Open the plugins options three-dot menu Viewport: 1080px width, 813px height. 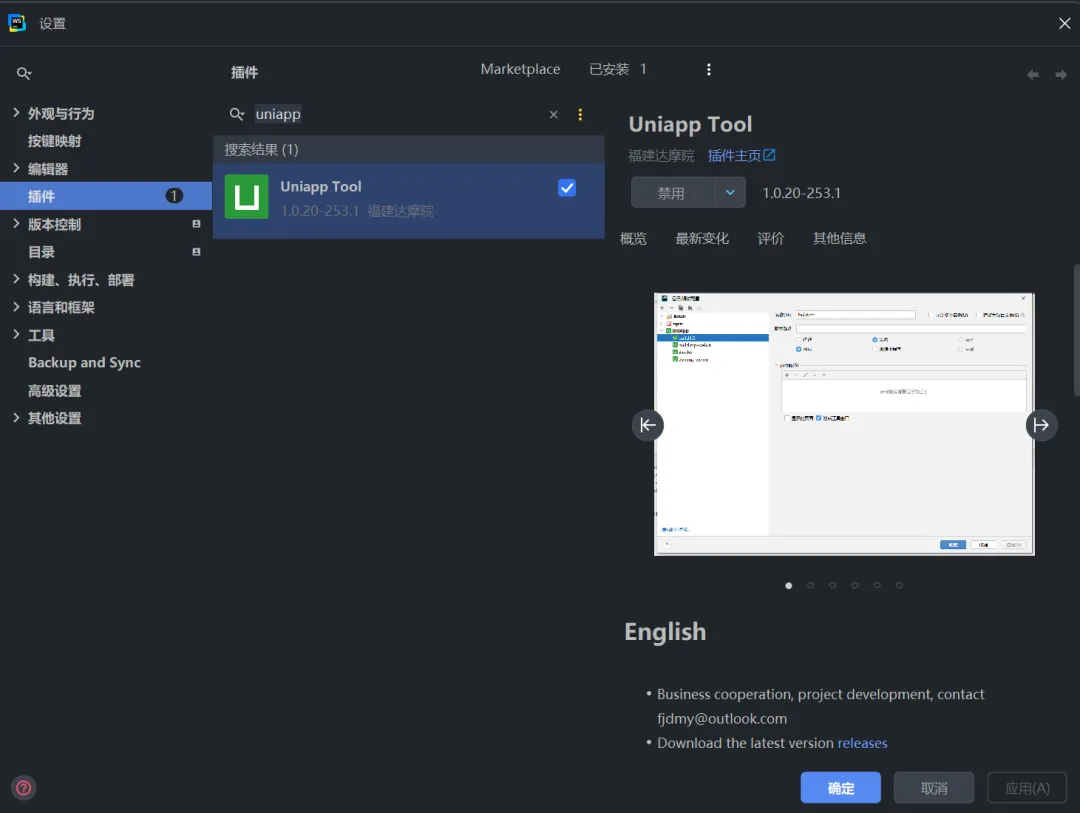(x=709, y=70)
